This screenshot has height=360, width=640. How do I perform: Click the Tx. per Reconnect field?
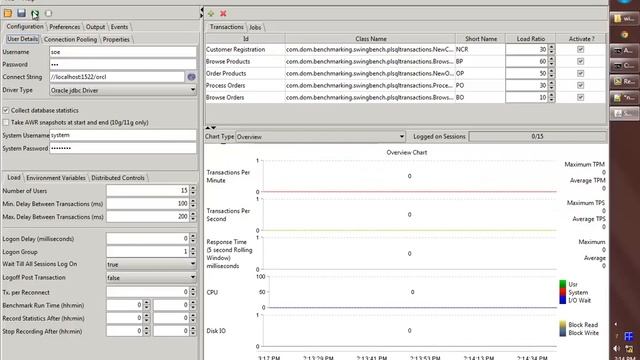point(148,292)
